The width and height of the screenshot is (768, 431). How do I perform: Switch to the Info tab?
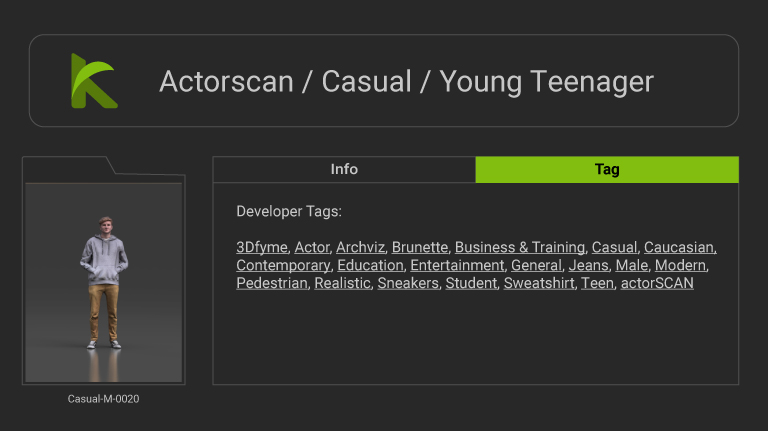[x=344, y=169]
